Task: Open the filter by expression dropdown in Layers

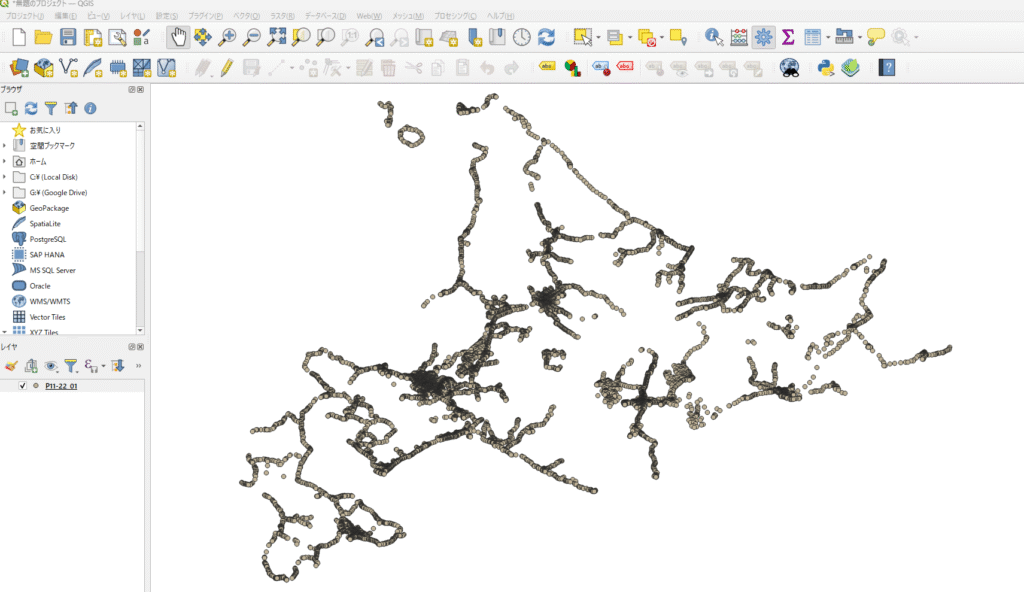Action: [x=103, y=366]
